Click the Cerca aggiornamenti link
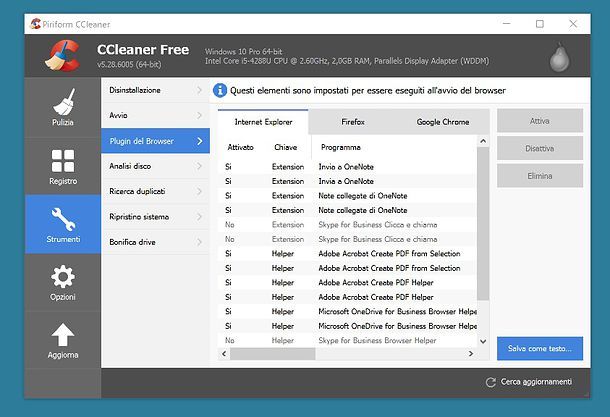This screenshot has height=417, width=610. coord(536,382)
